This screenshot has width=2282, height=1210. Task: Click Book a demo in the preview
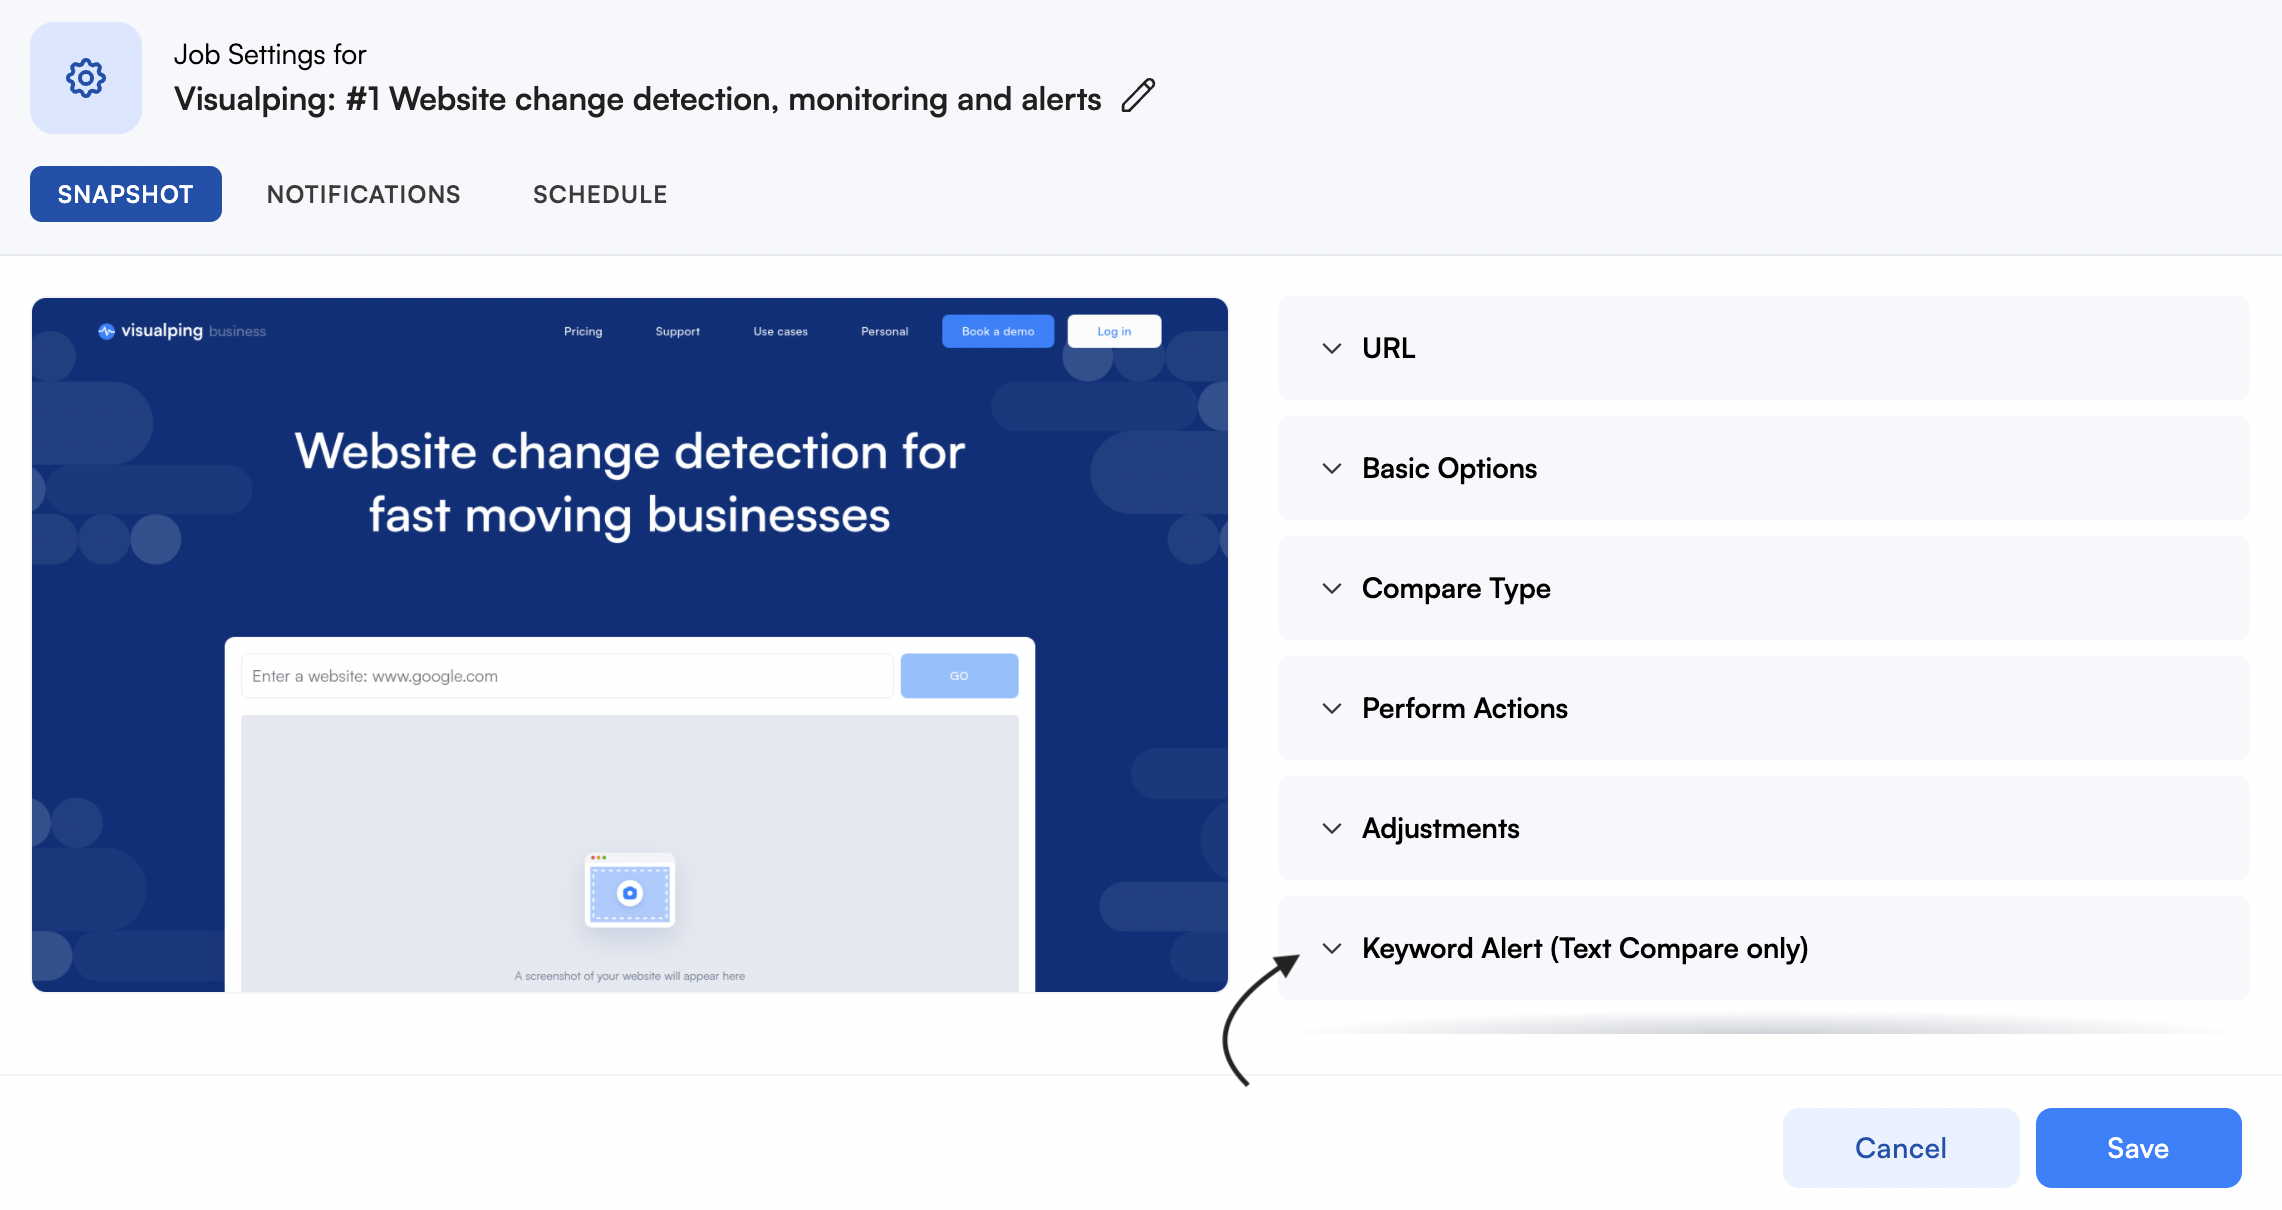click(x=998, y=331)
